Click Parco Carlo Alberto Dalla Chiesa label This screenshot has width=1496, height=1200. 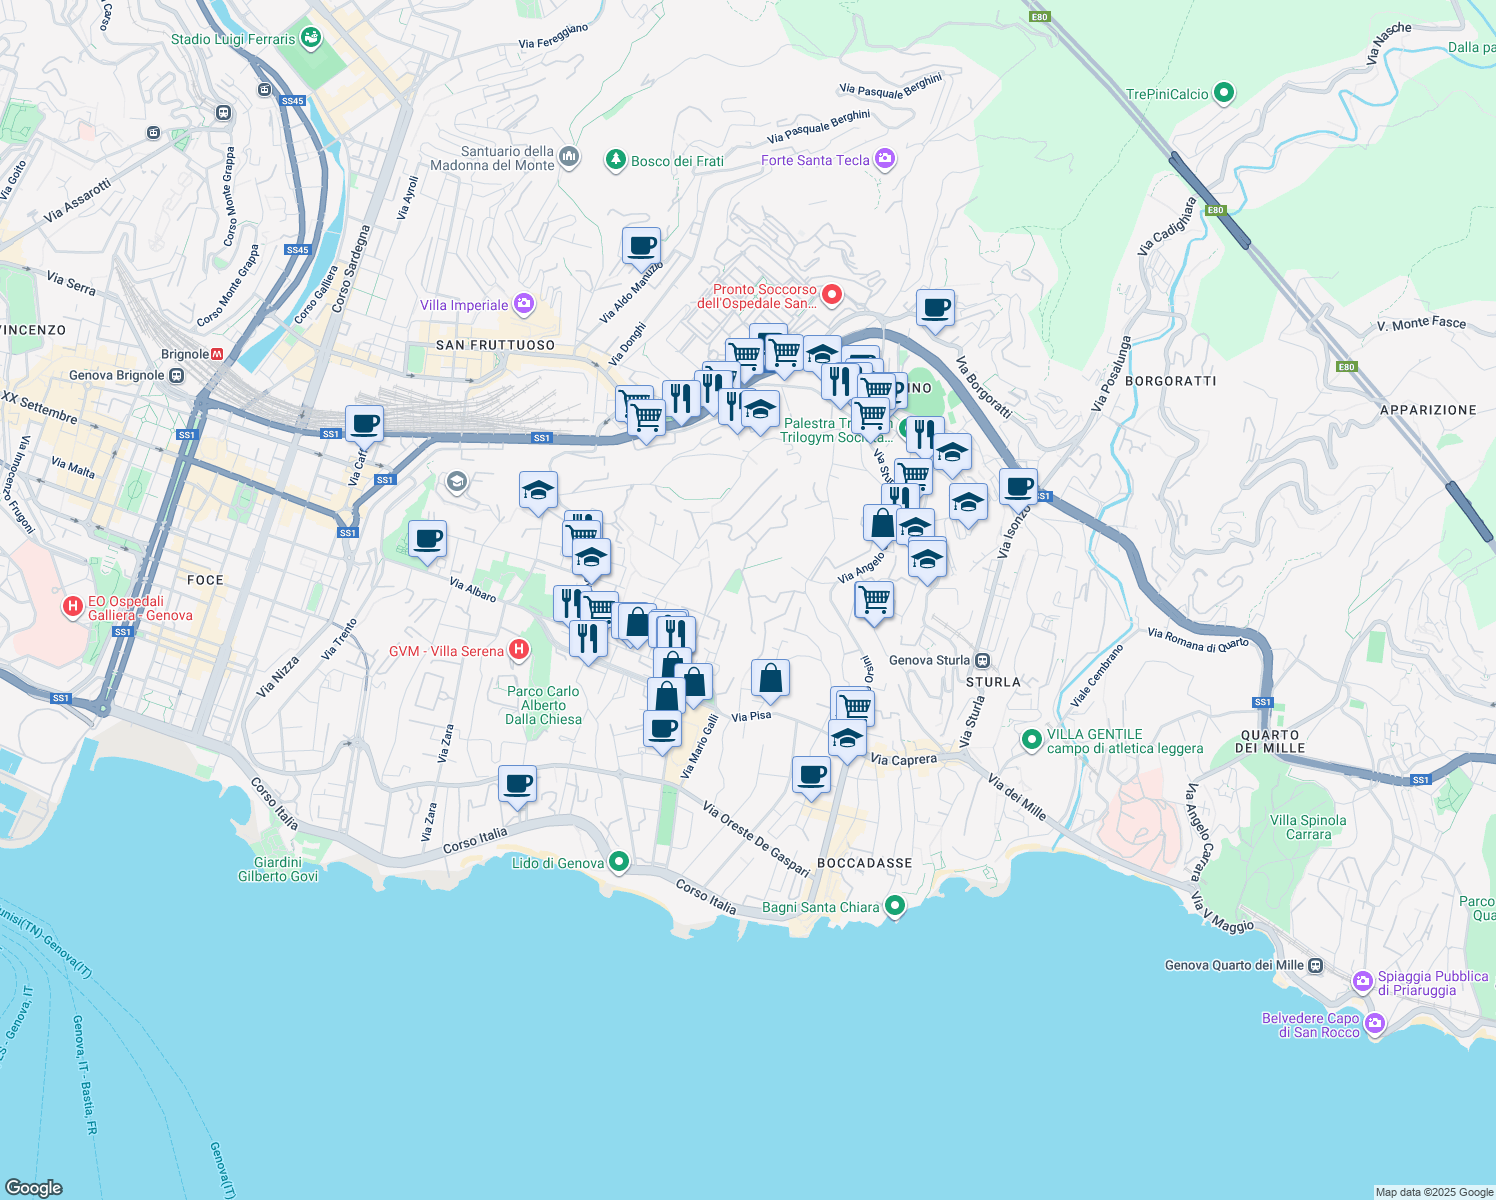543,705
